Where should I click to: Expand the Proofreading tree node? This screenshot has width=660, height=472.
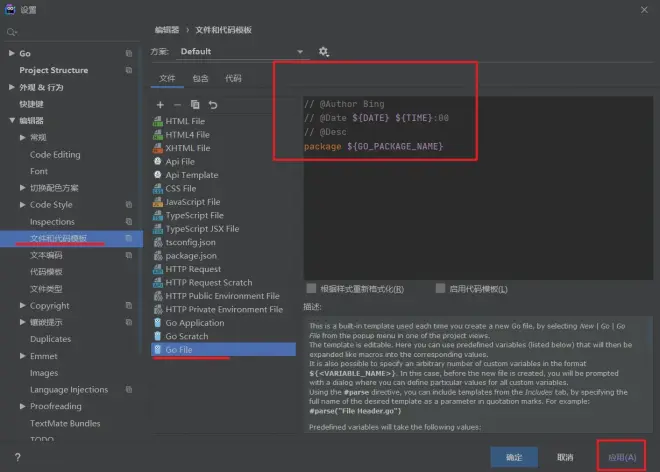[22, 406]
